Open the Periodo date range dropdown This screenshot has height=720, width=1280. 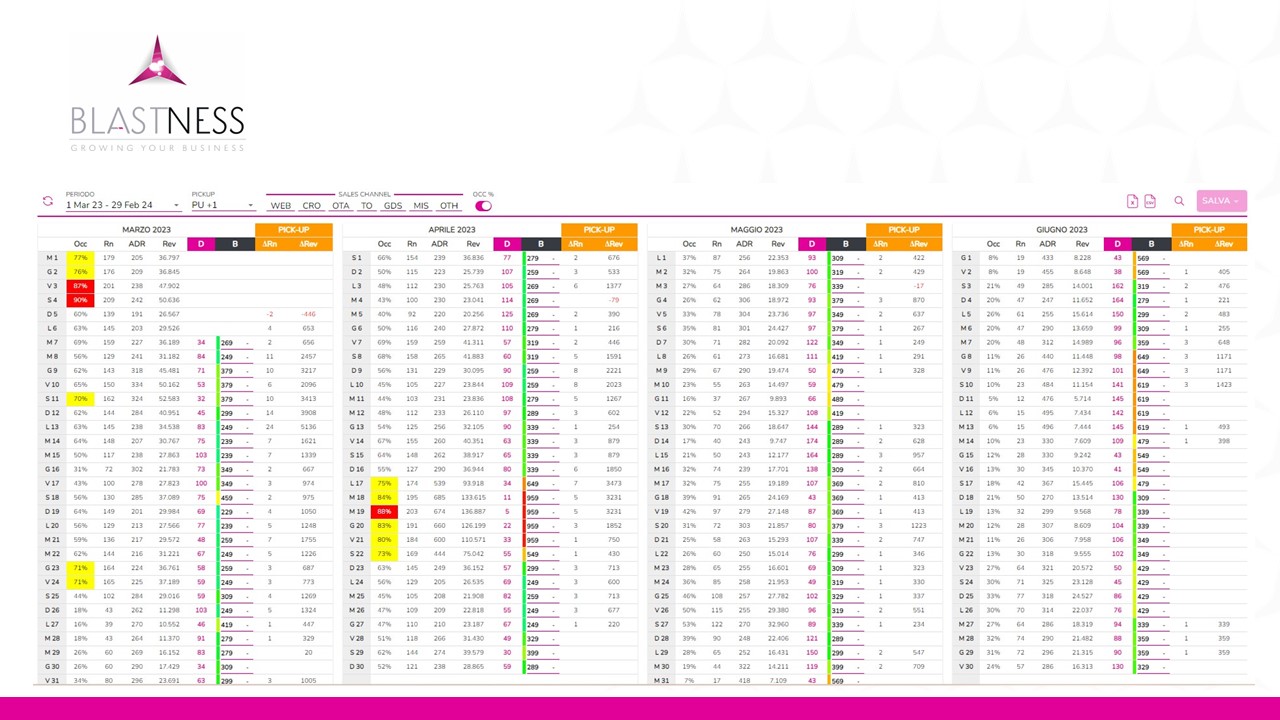point(122,205)
